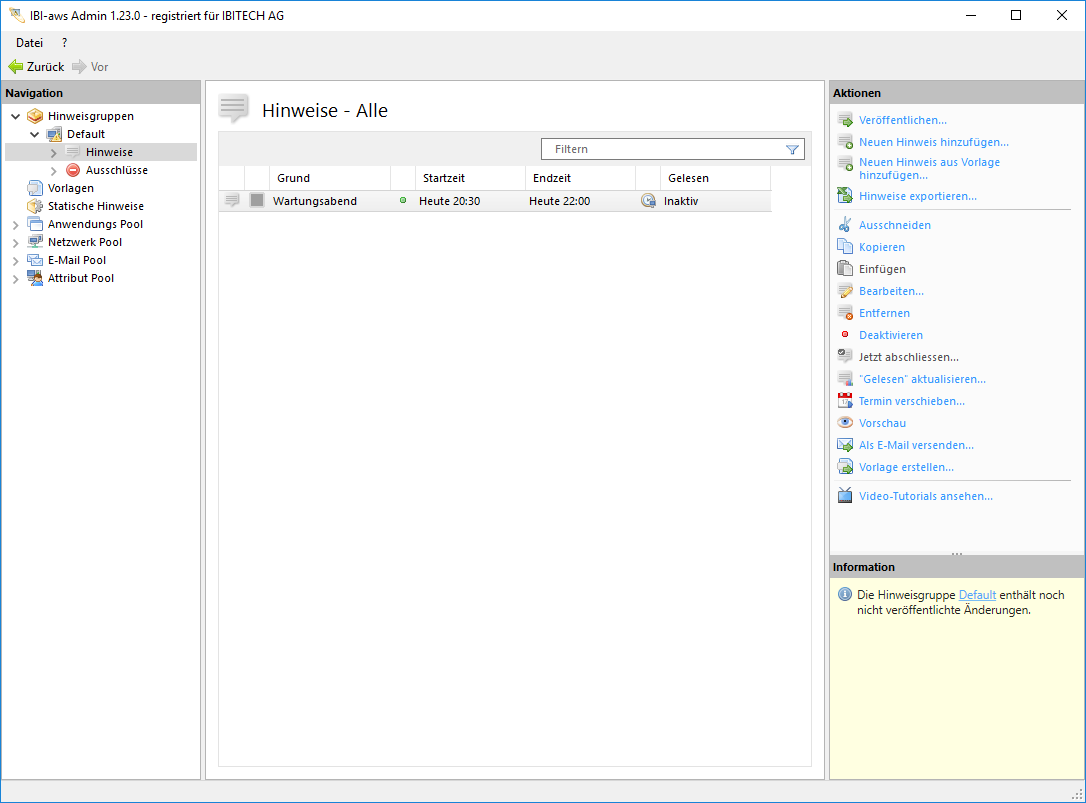The image size is (1086, 803).
Task: Click the Video-Tutorials TV icon
Action: coord(845,496)
